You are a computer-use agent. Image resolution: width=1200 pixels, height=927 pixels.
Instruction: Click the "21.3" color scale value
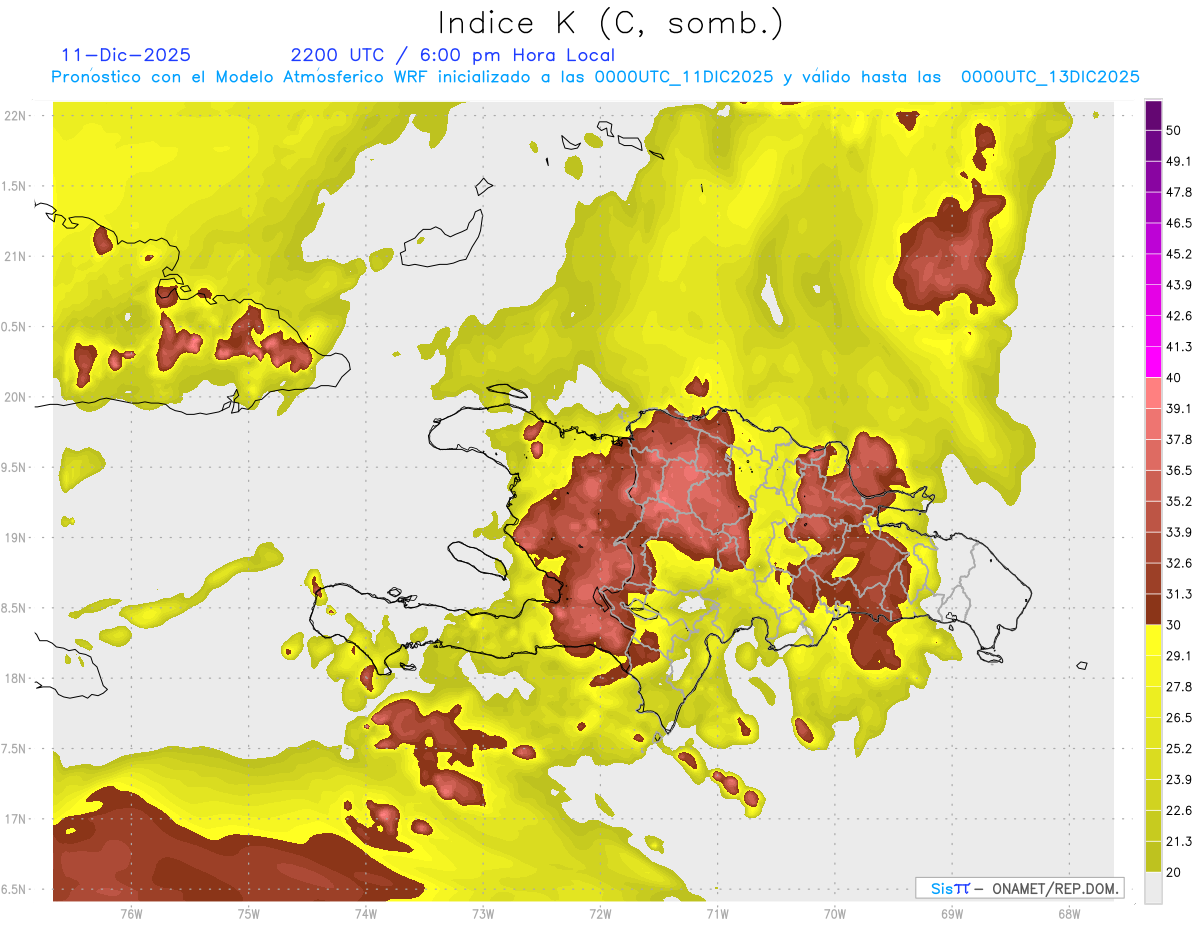click(x=1179, y=841)
